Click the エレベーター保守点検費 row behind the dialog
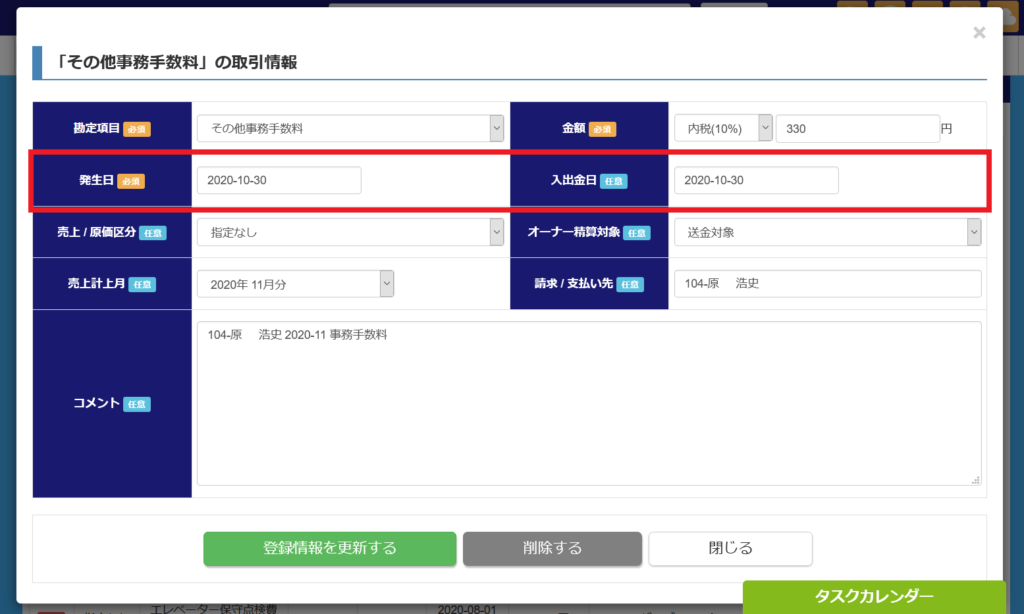The height and width of the screenshot is (614, 1024). tap(212, 608)
